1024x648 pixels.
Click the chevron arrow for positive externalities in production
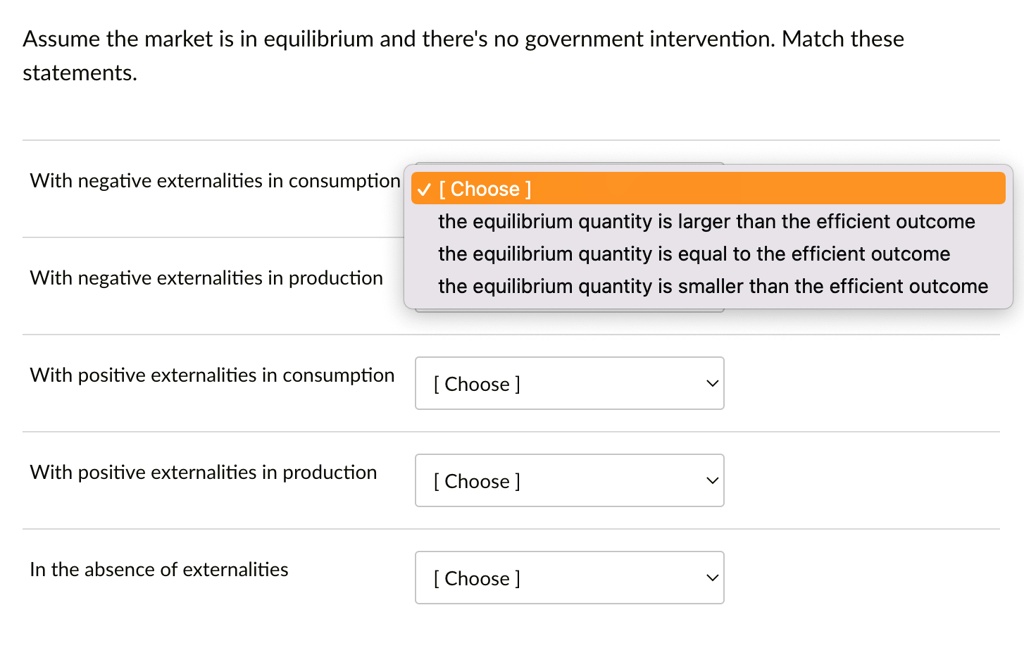pos(712,481)
